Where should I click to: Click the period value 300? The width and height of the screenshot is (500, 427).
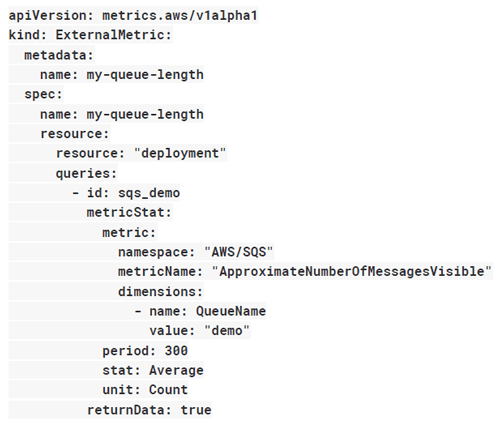click(176, 351)
